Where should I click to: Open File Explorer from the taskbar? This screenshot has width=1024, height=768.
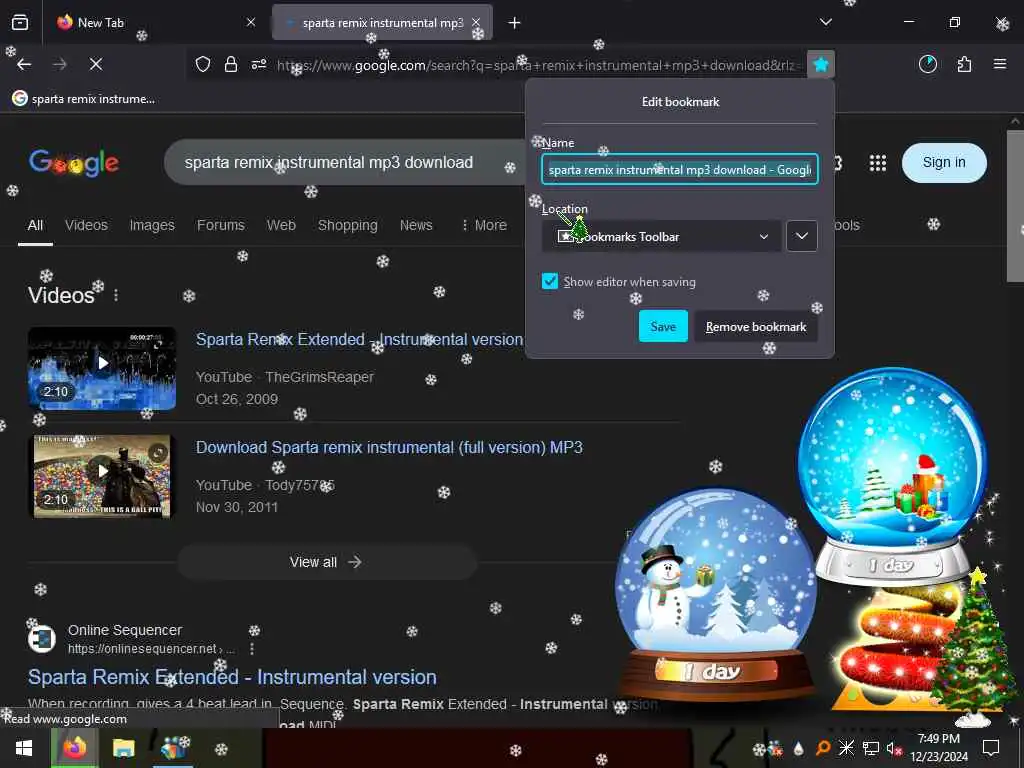(123, 748)
